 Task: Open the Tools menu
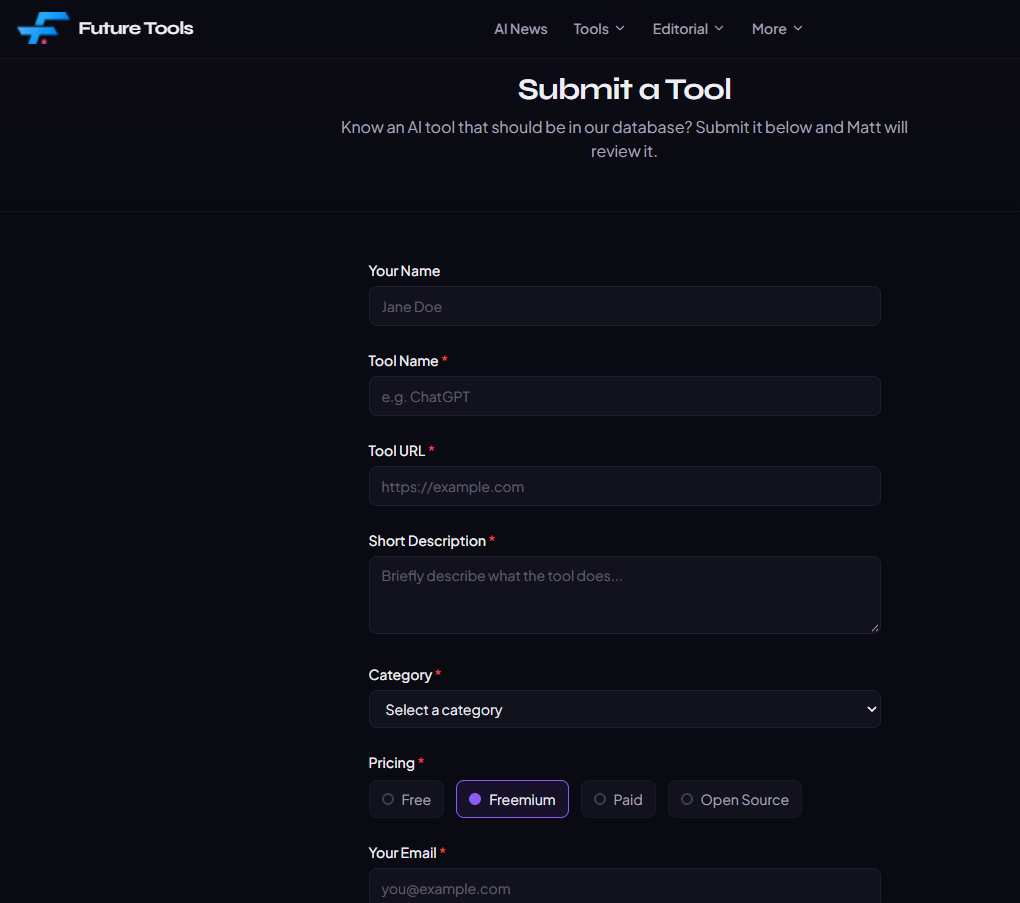[x=599, y=29]
